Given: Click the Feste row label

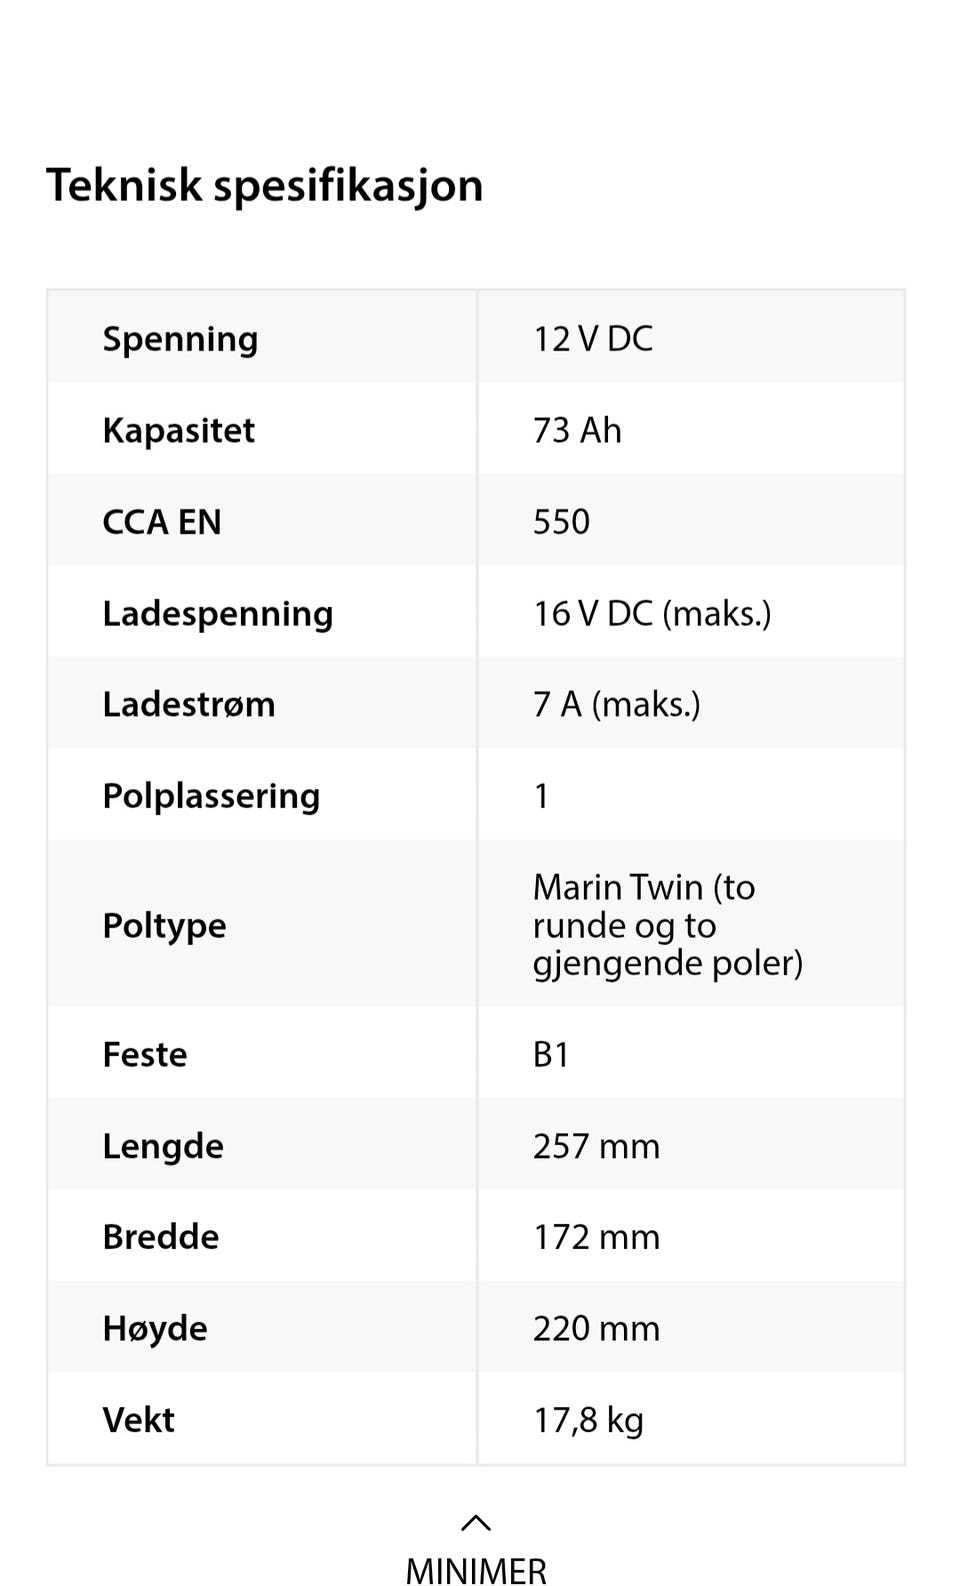Looking at the screenshot, I should [145, 1055].
